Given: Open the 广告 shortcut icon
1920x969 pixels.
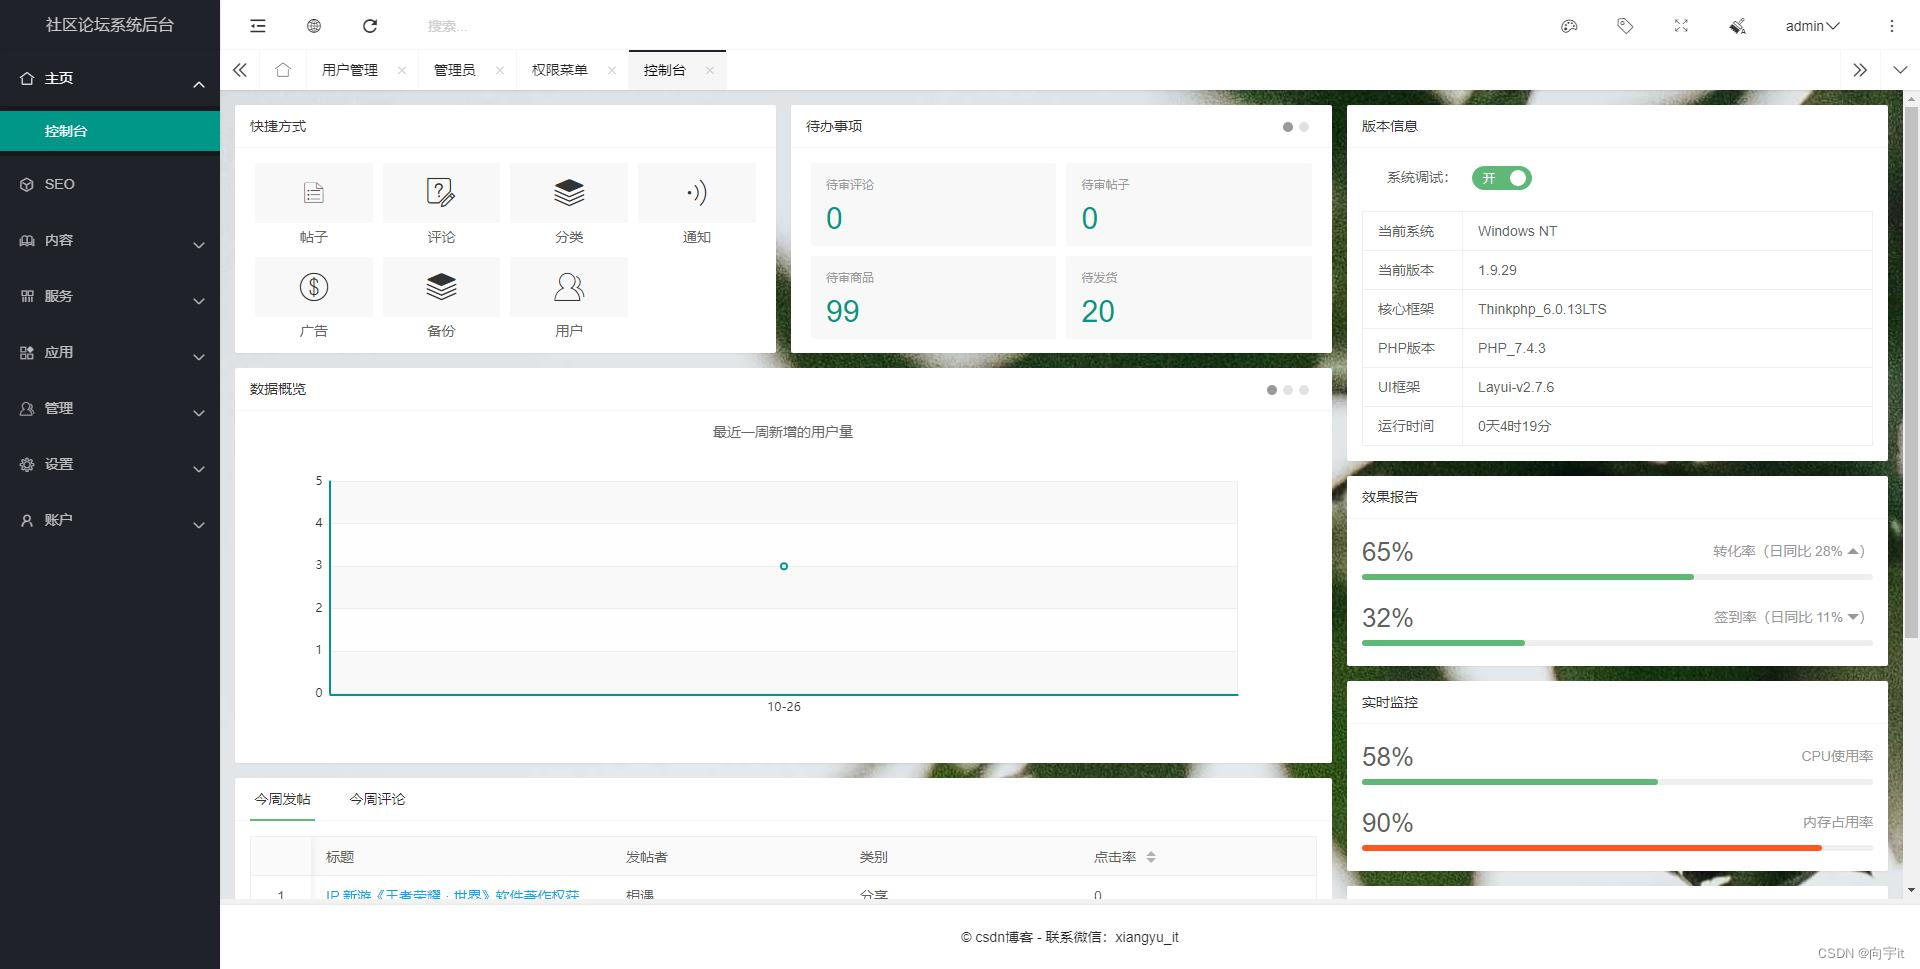Looking at the screenshot, I should point(313,287).
